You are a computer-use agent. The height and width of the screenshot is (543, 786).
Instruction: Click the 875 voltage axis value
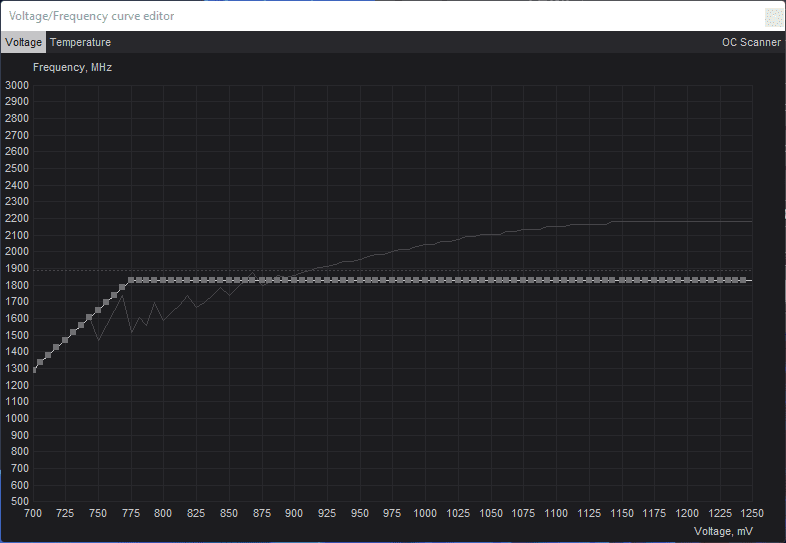[262, 513]
